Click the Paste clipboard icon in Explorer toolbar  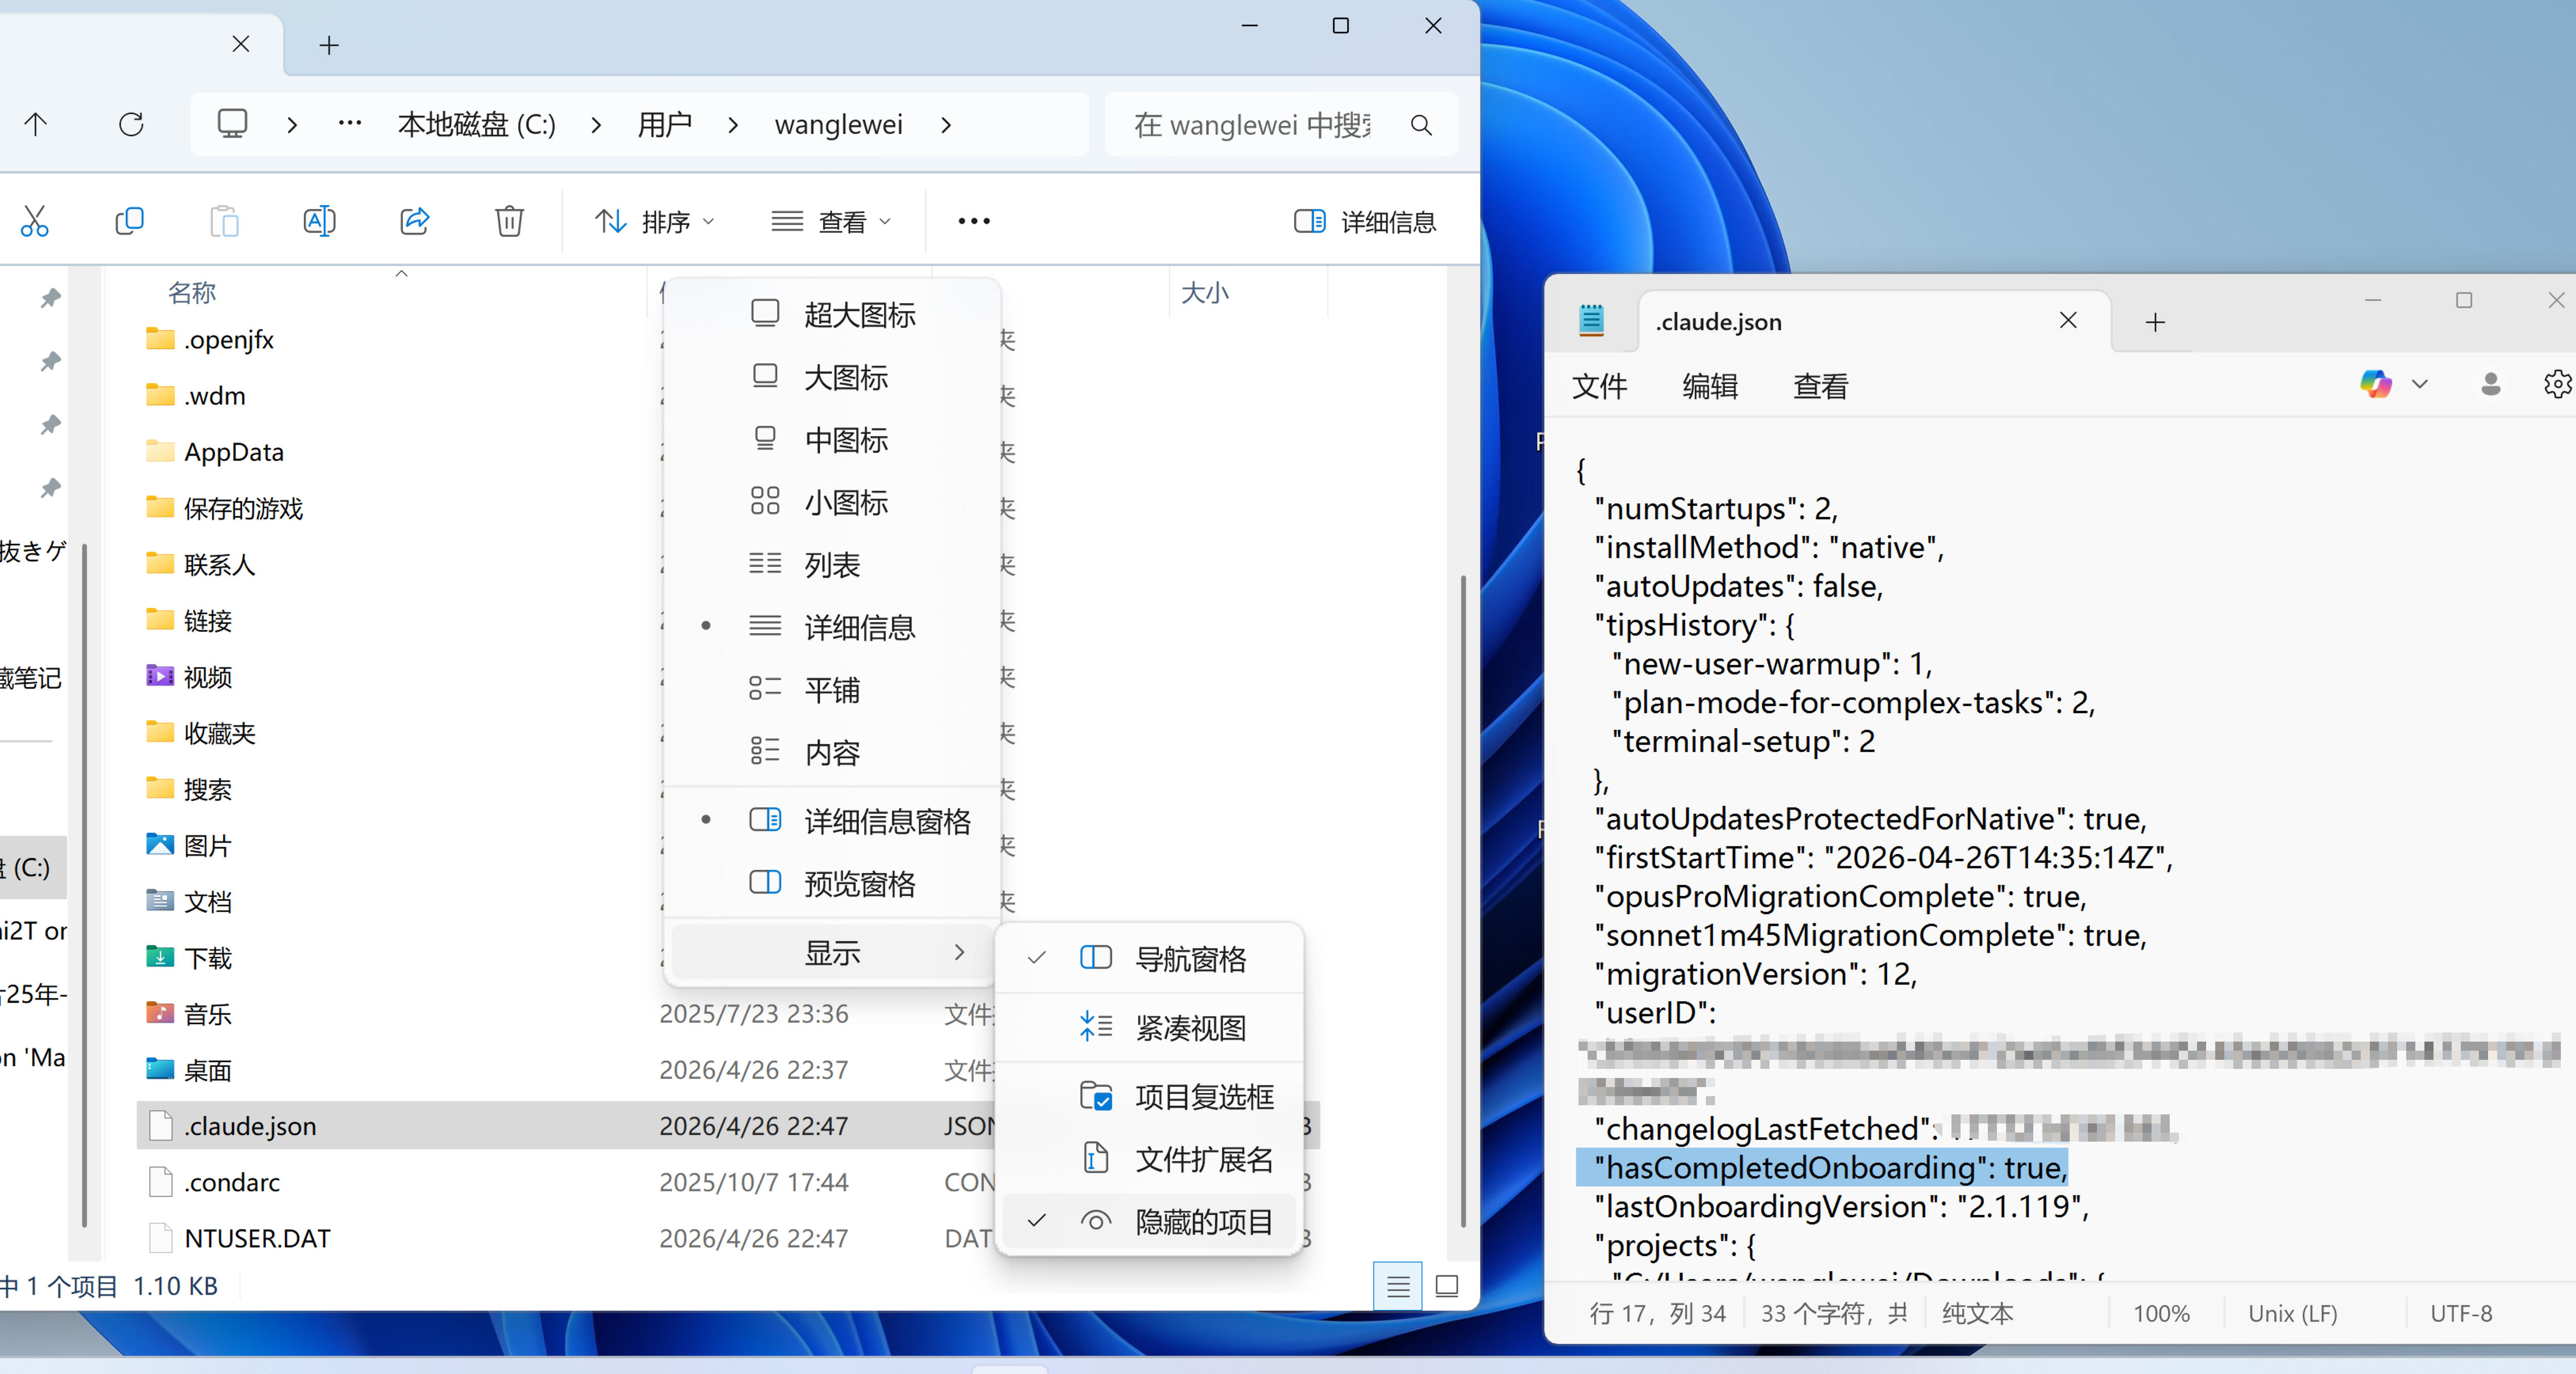[224, 221]
